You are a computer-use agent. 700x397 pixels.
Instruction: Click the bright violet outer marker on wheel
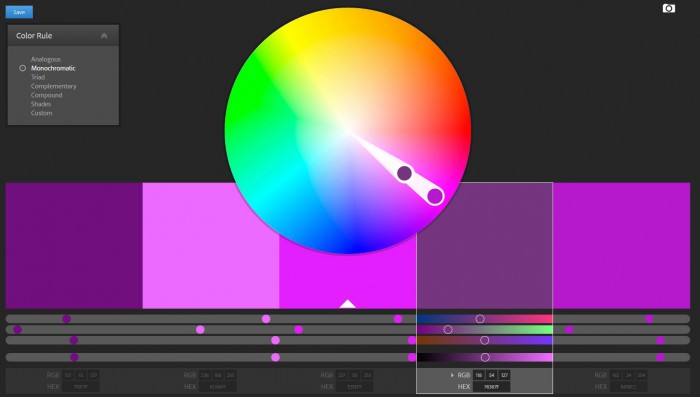[x=435, y=196]
